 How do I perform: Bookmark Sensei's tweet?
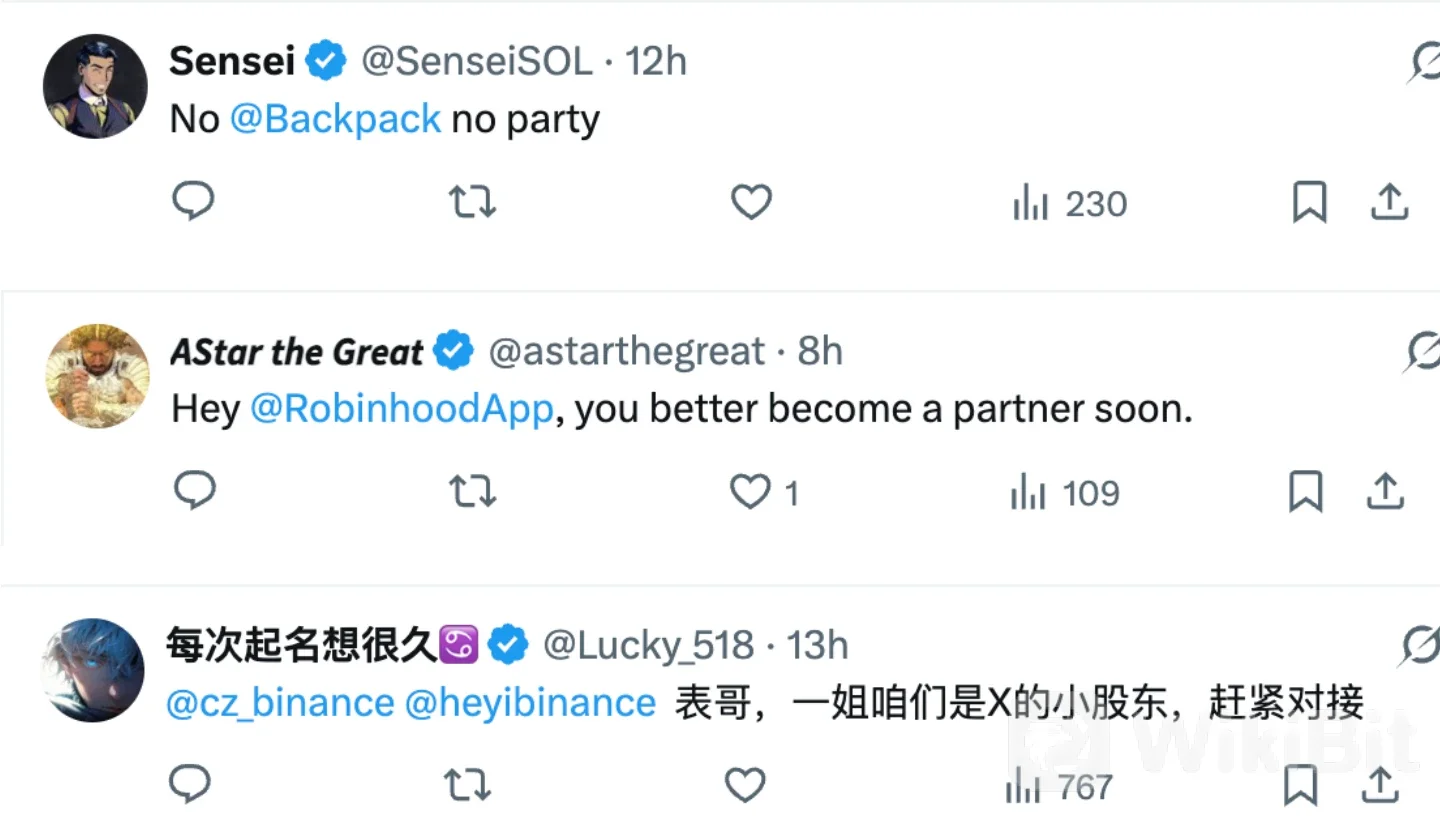[1309, 203]
